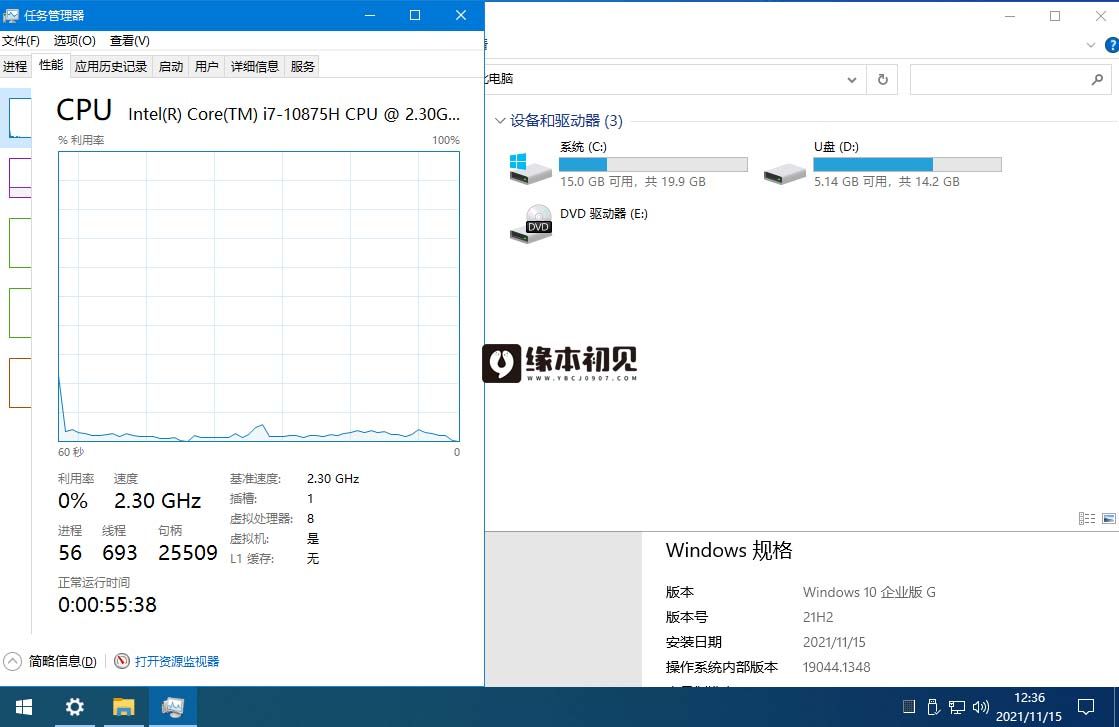Switch Explorer to details view icon
Screen dimensions: 1119x727
[1086, 519]
